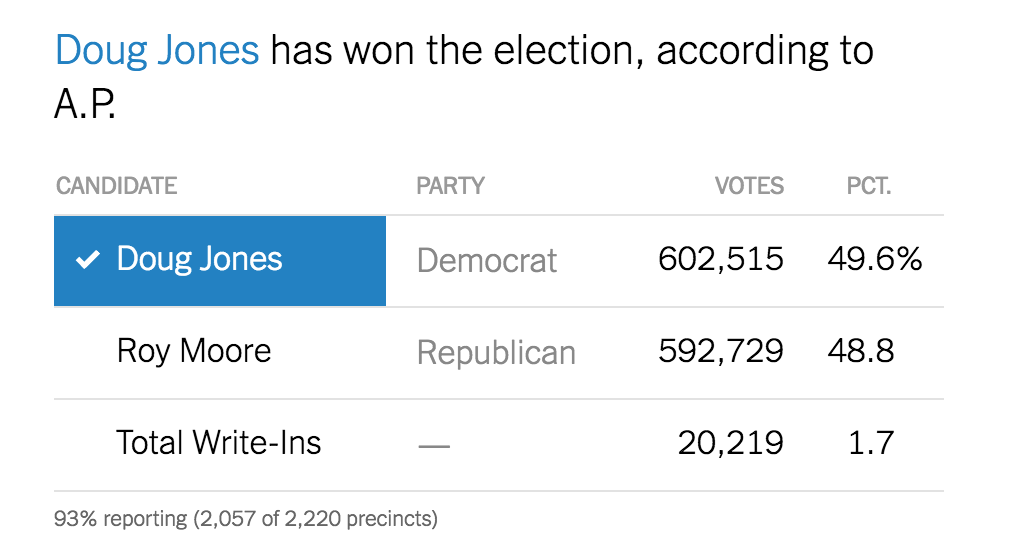
Task: Click the VOTES column header
Action: pyautogui.click(x=749, y=186)
